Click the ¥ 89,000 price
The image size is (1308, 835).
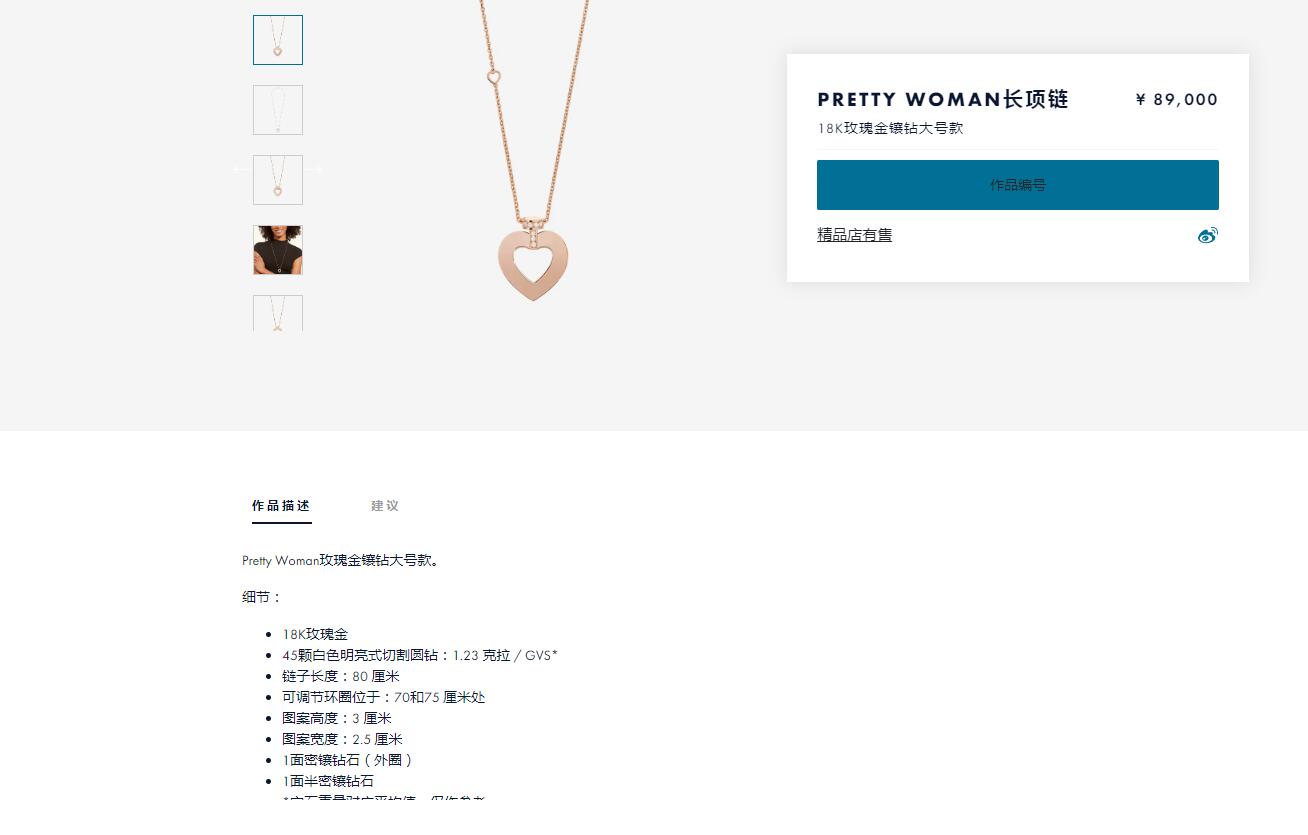click(x=1176, y=99)
